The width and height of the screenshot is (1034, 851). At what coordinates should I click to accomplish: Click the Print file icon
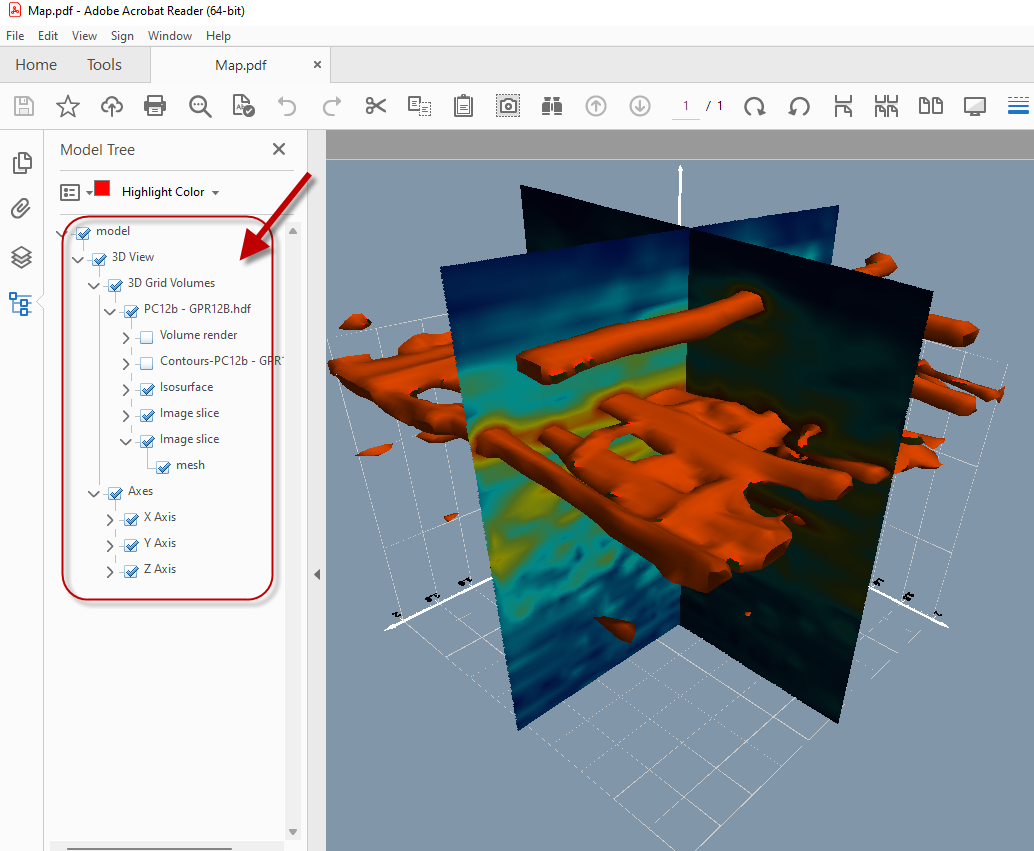(x=155, y=106)
